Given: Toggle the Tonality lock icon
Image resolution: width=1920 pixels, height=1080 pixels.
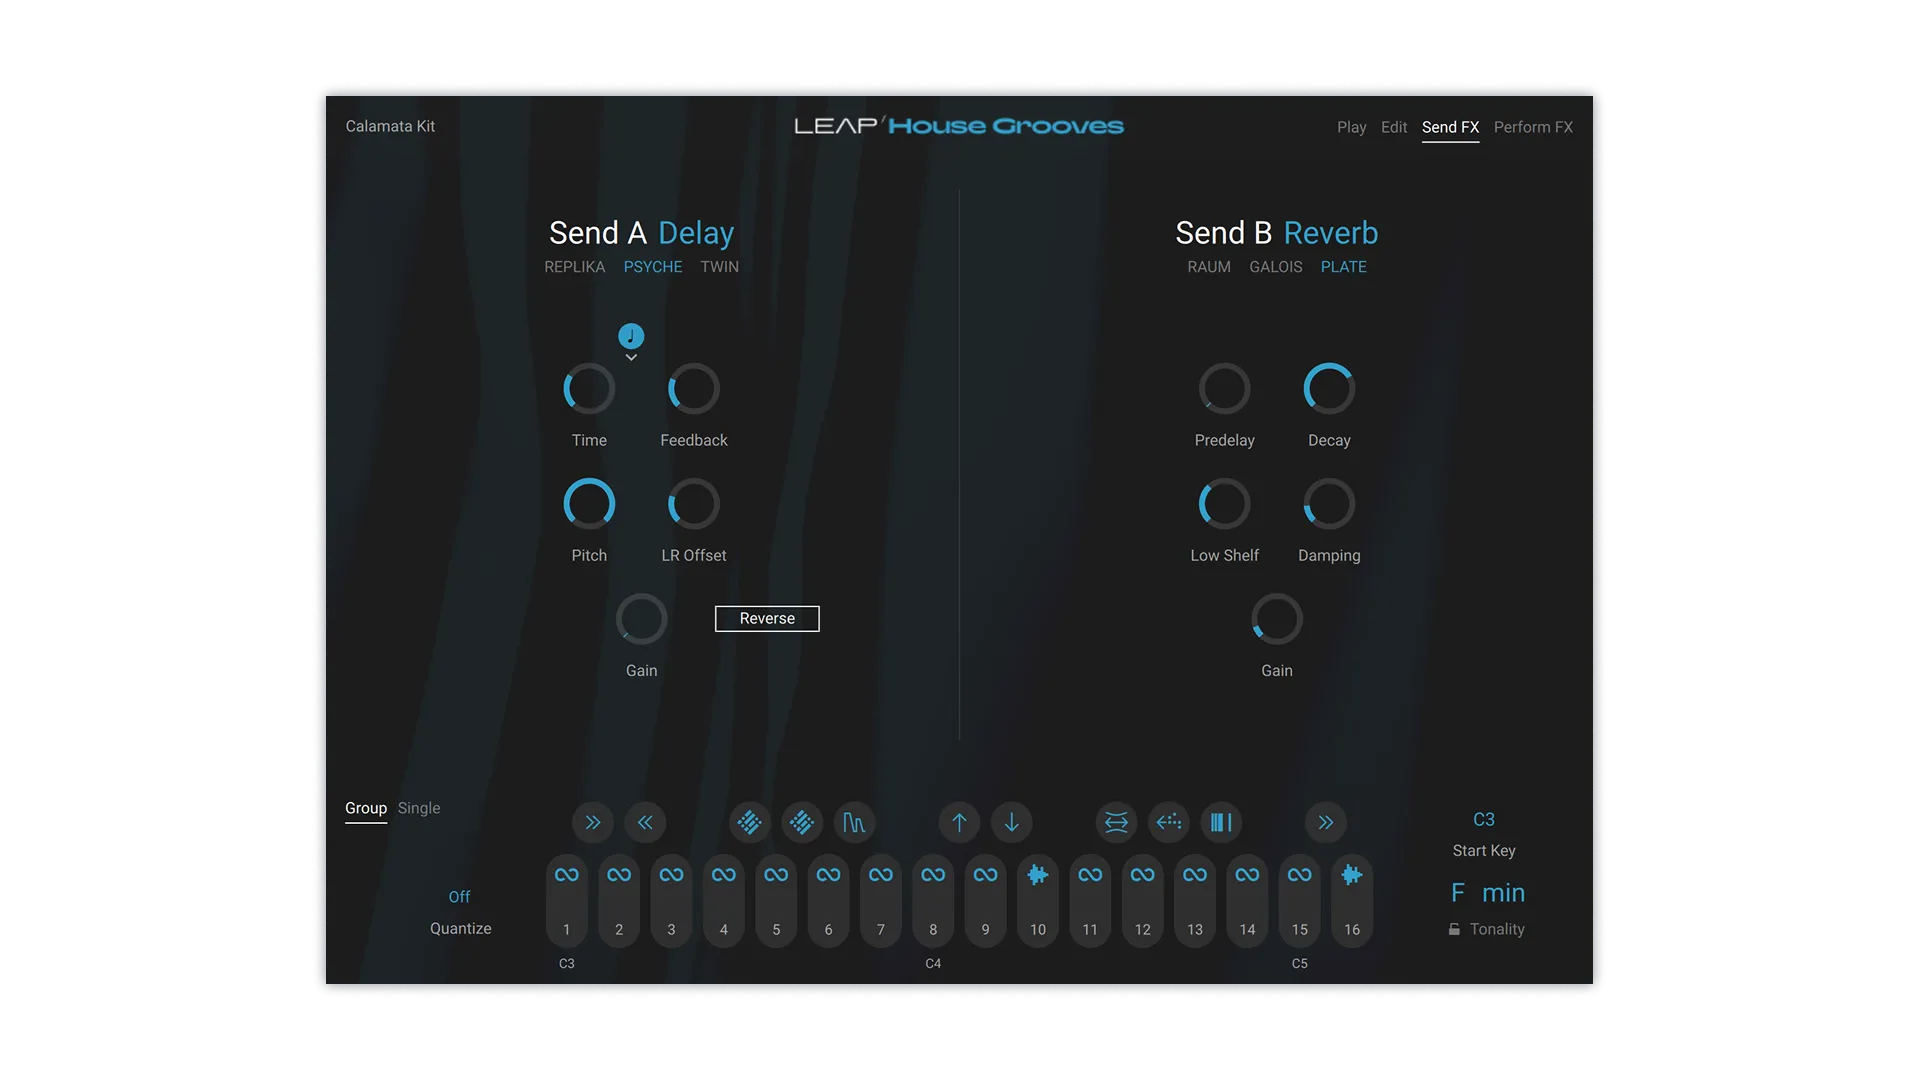Looking at the screenshot, I should 1454,930.
